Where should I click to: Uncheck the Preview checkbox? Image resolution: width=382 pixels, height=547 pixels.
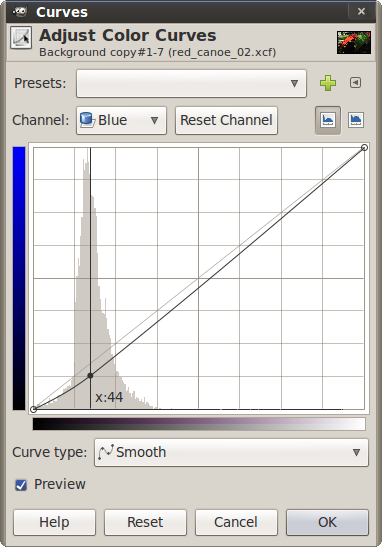21,485
